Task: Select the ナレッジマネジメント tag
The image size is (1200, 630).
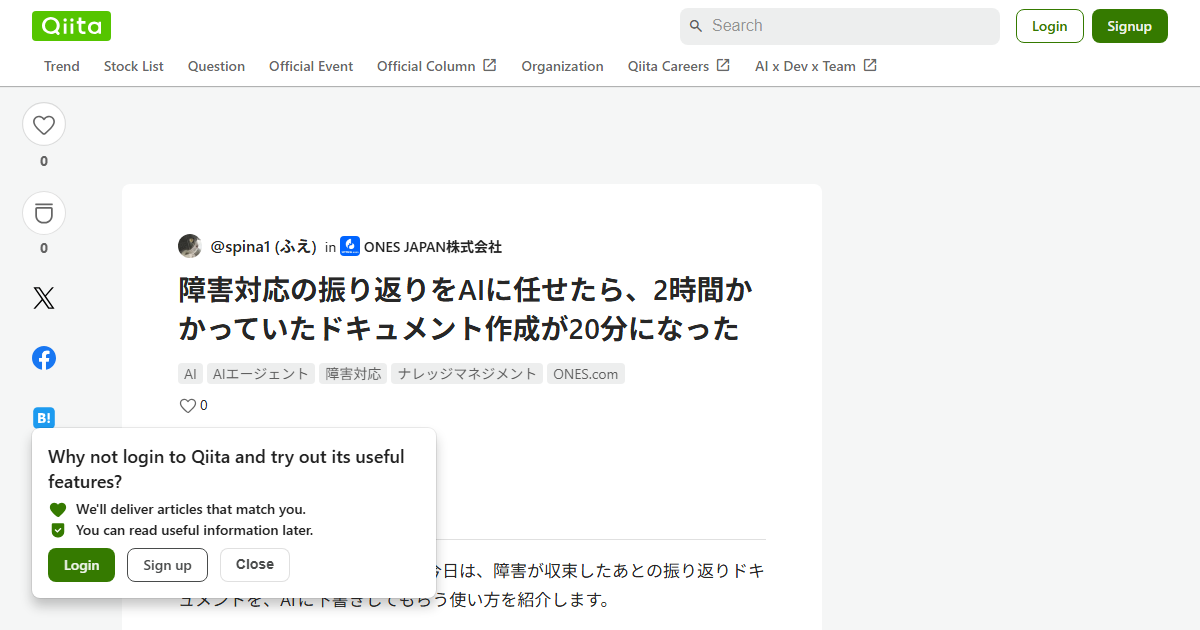Action: [x=467, y=374]
